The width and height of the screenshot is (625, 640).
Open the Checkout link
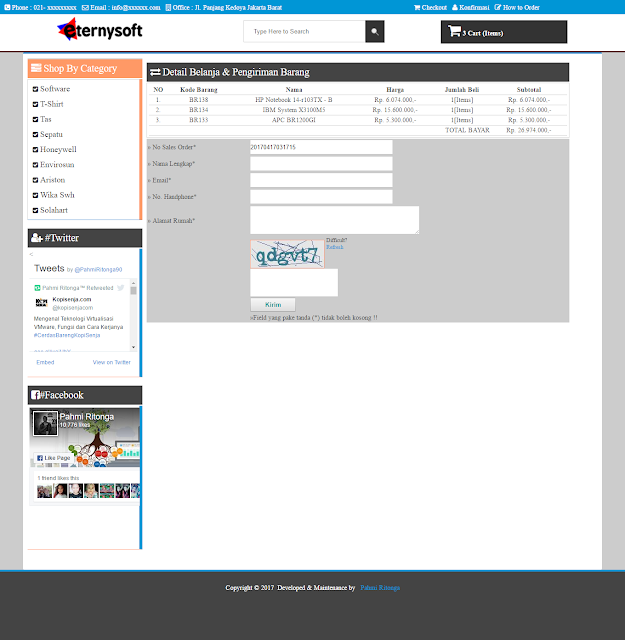click(x=434, y=7)
